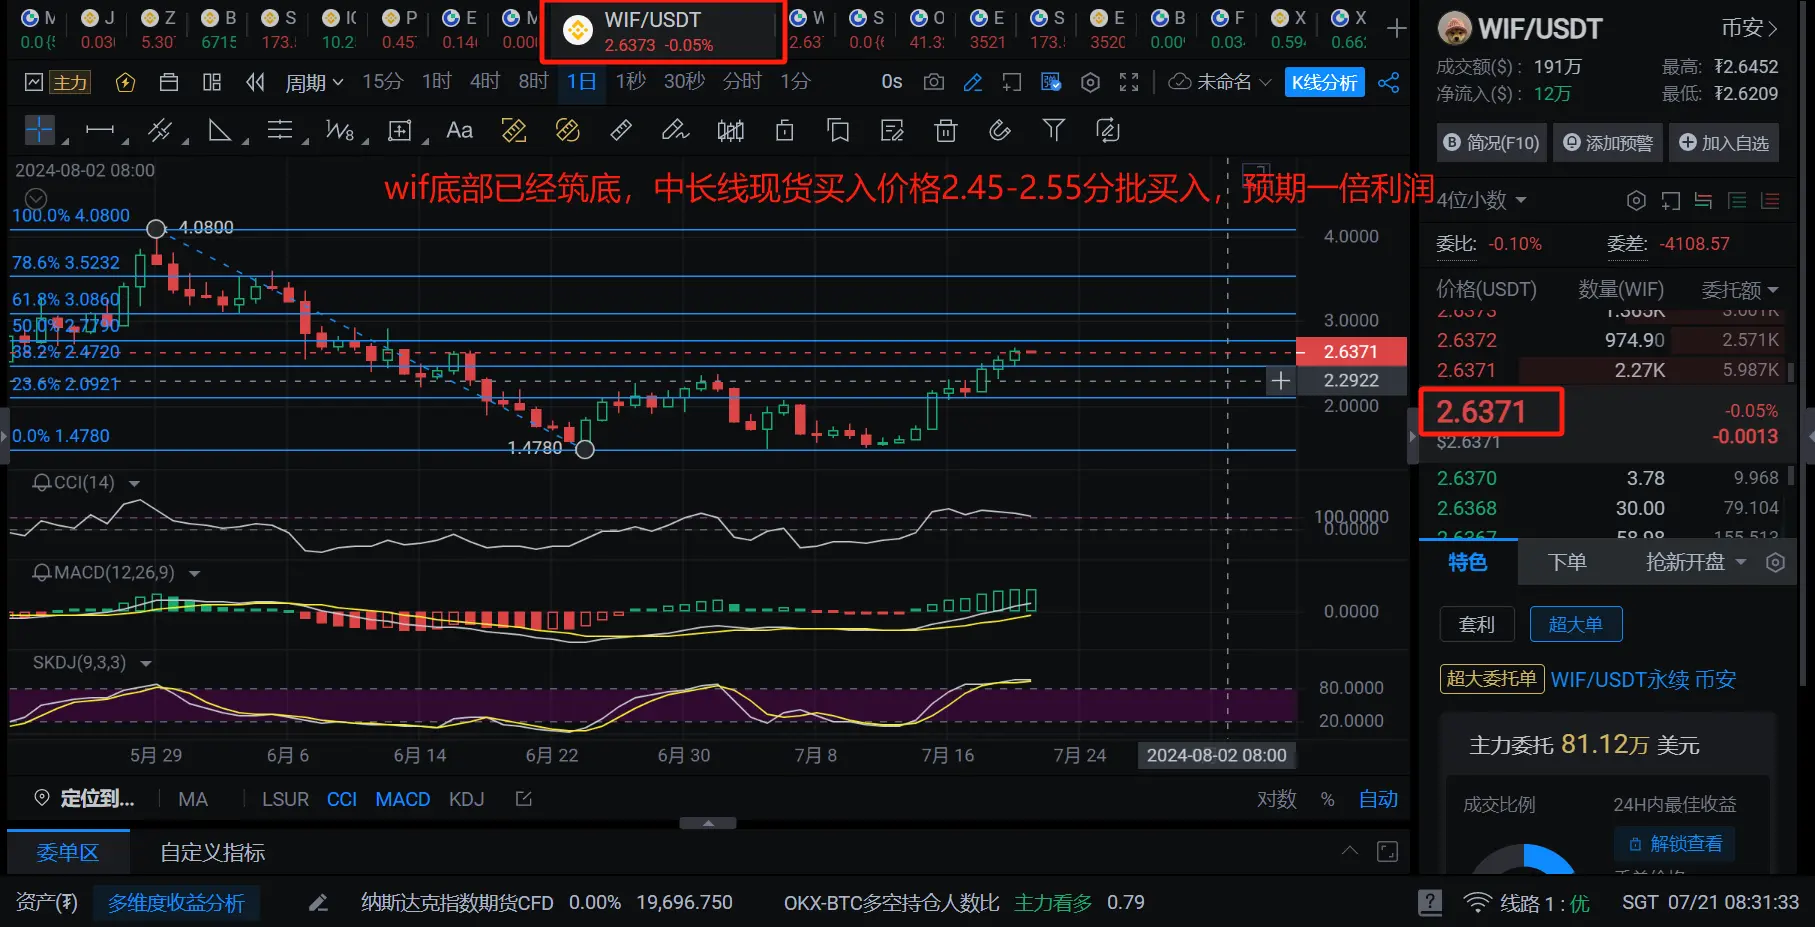
Task: Toggle the KDJ indicator
Action: click(466, 799)
